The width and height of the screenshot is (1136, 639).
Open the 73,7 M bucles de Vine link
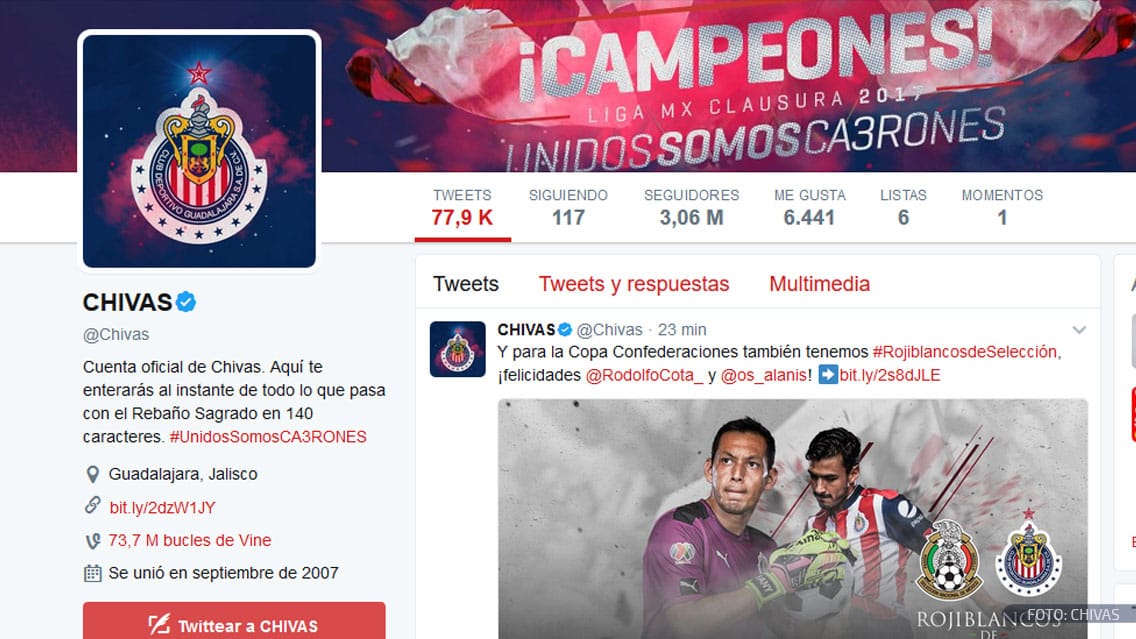pyautogui.click(x=190, y=540)
